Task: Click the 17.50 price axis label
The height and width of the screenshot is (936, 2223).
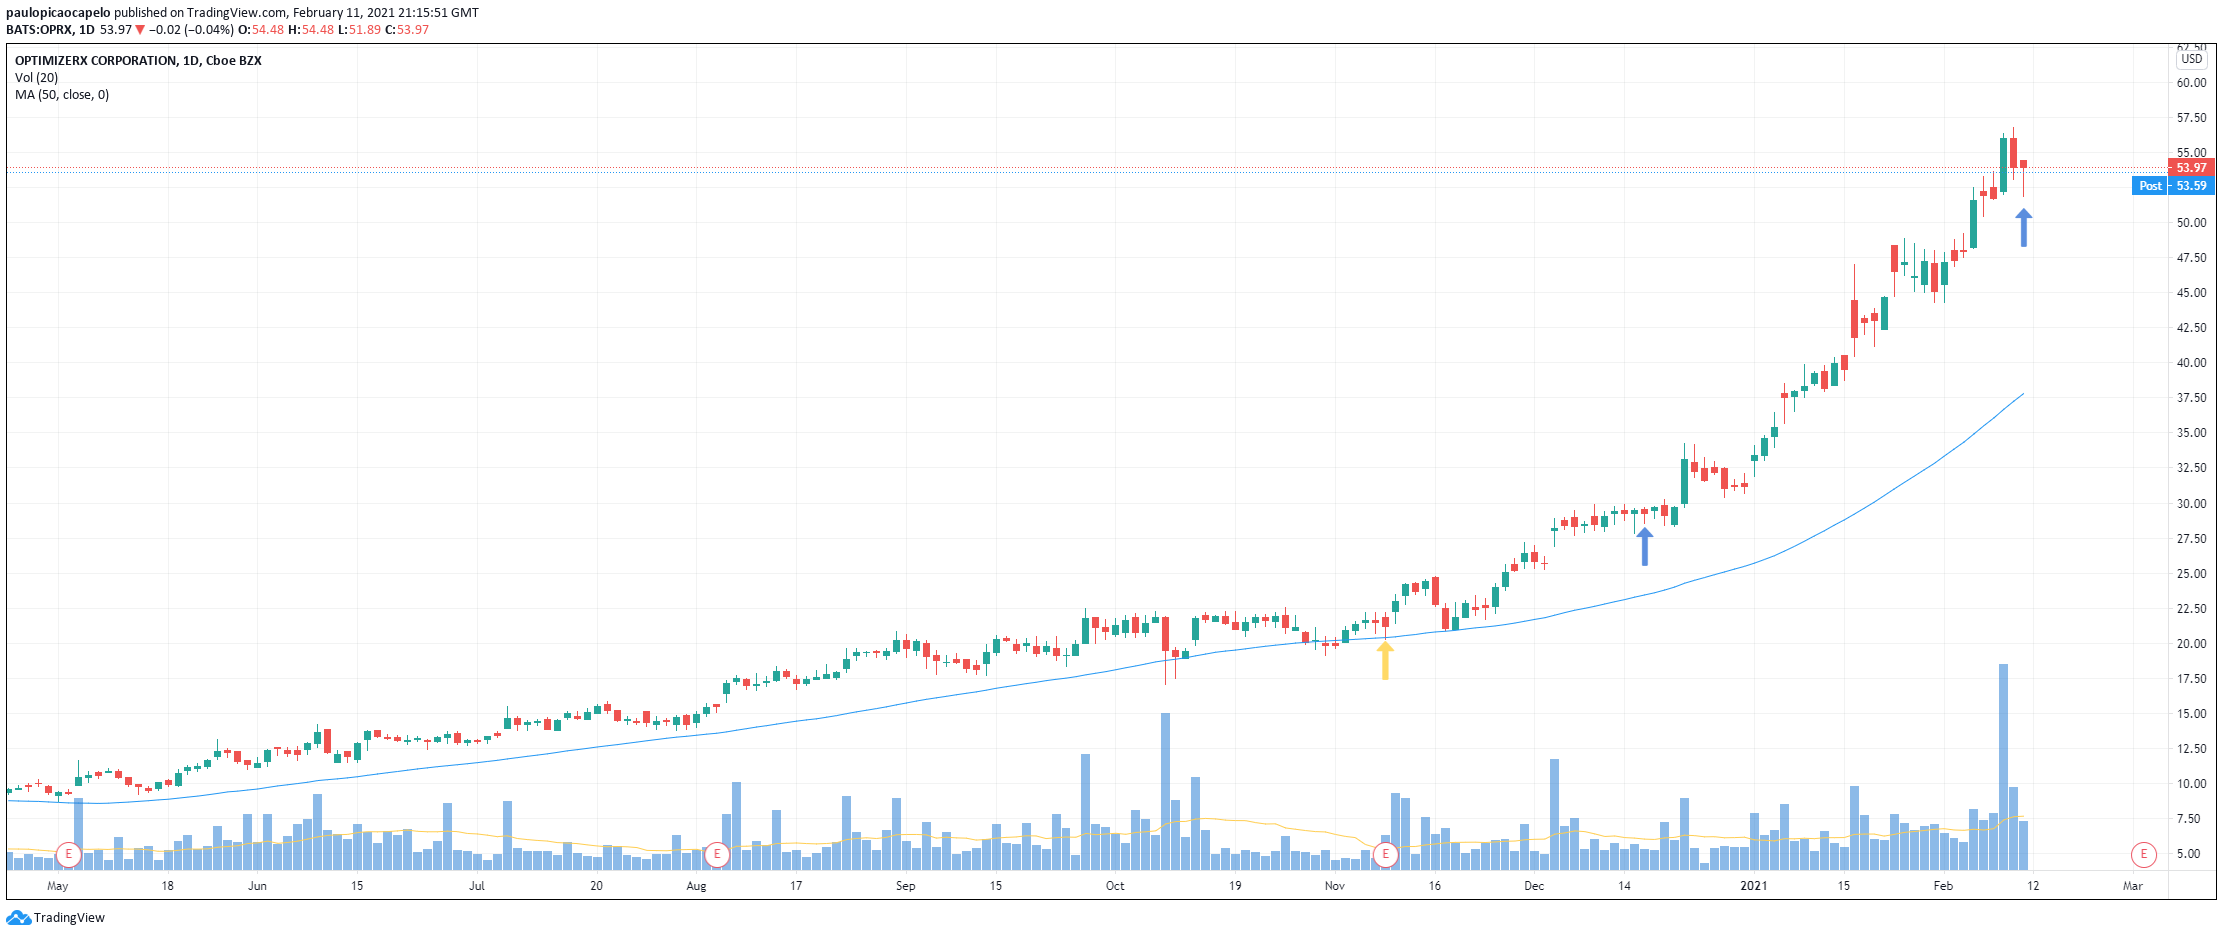Action: pyautogui.click(x=2192, y=679)
